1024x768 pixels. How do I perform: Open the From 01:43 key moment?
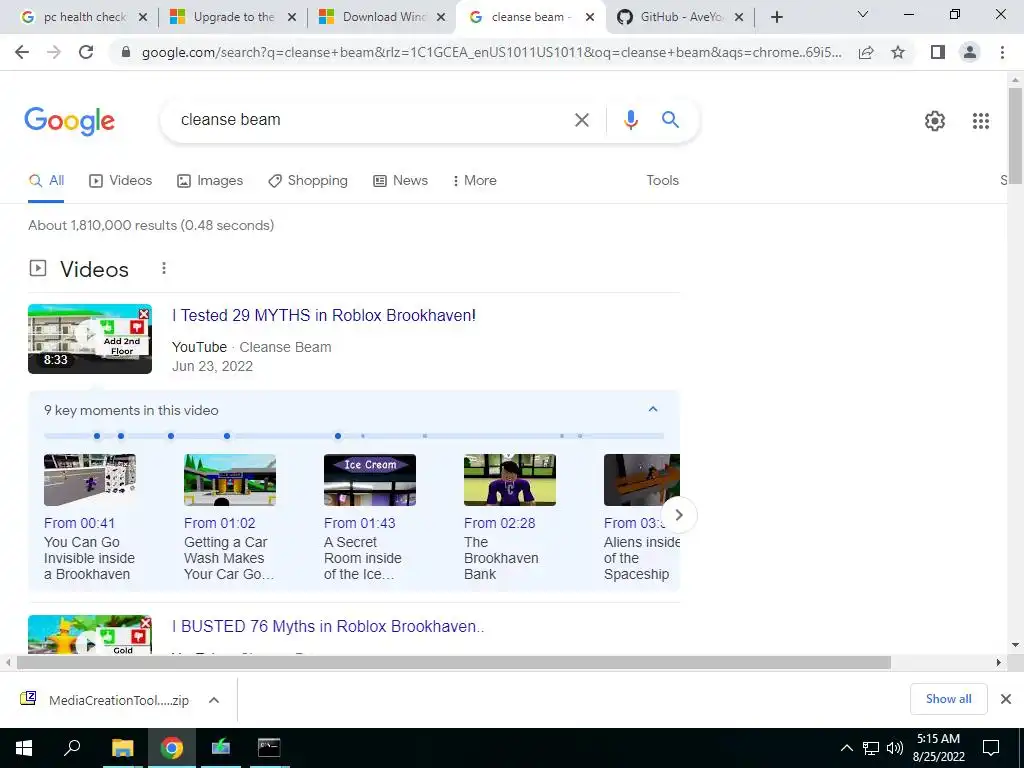[360, 523]
